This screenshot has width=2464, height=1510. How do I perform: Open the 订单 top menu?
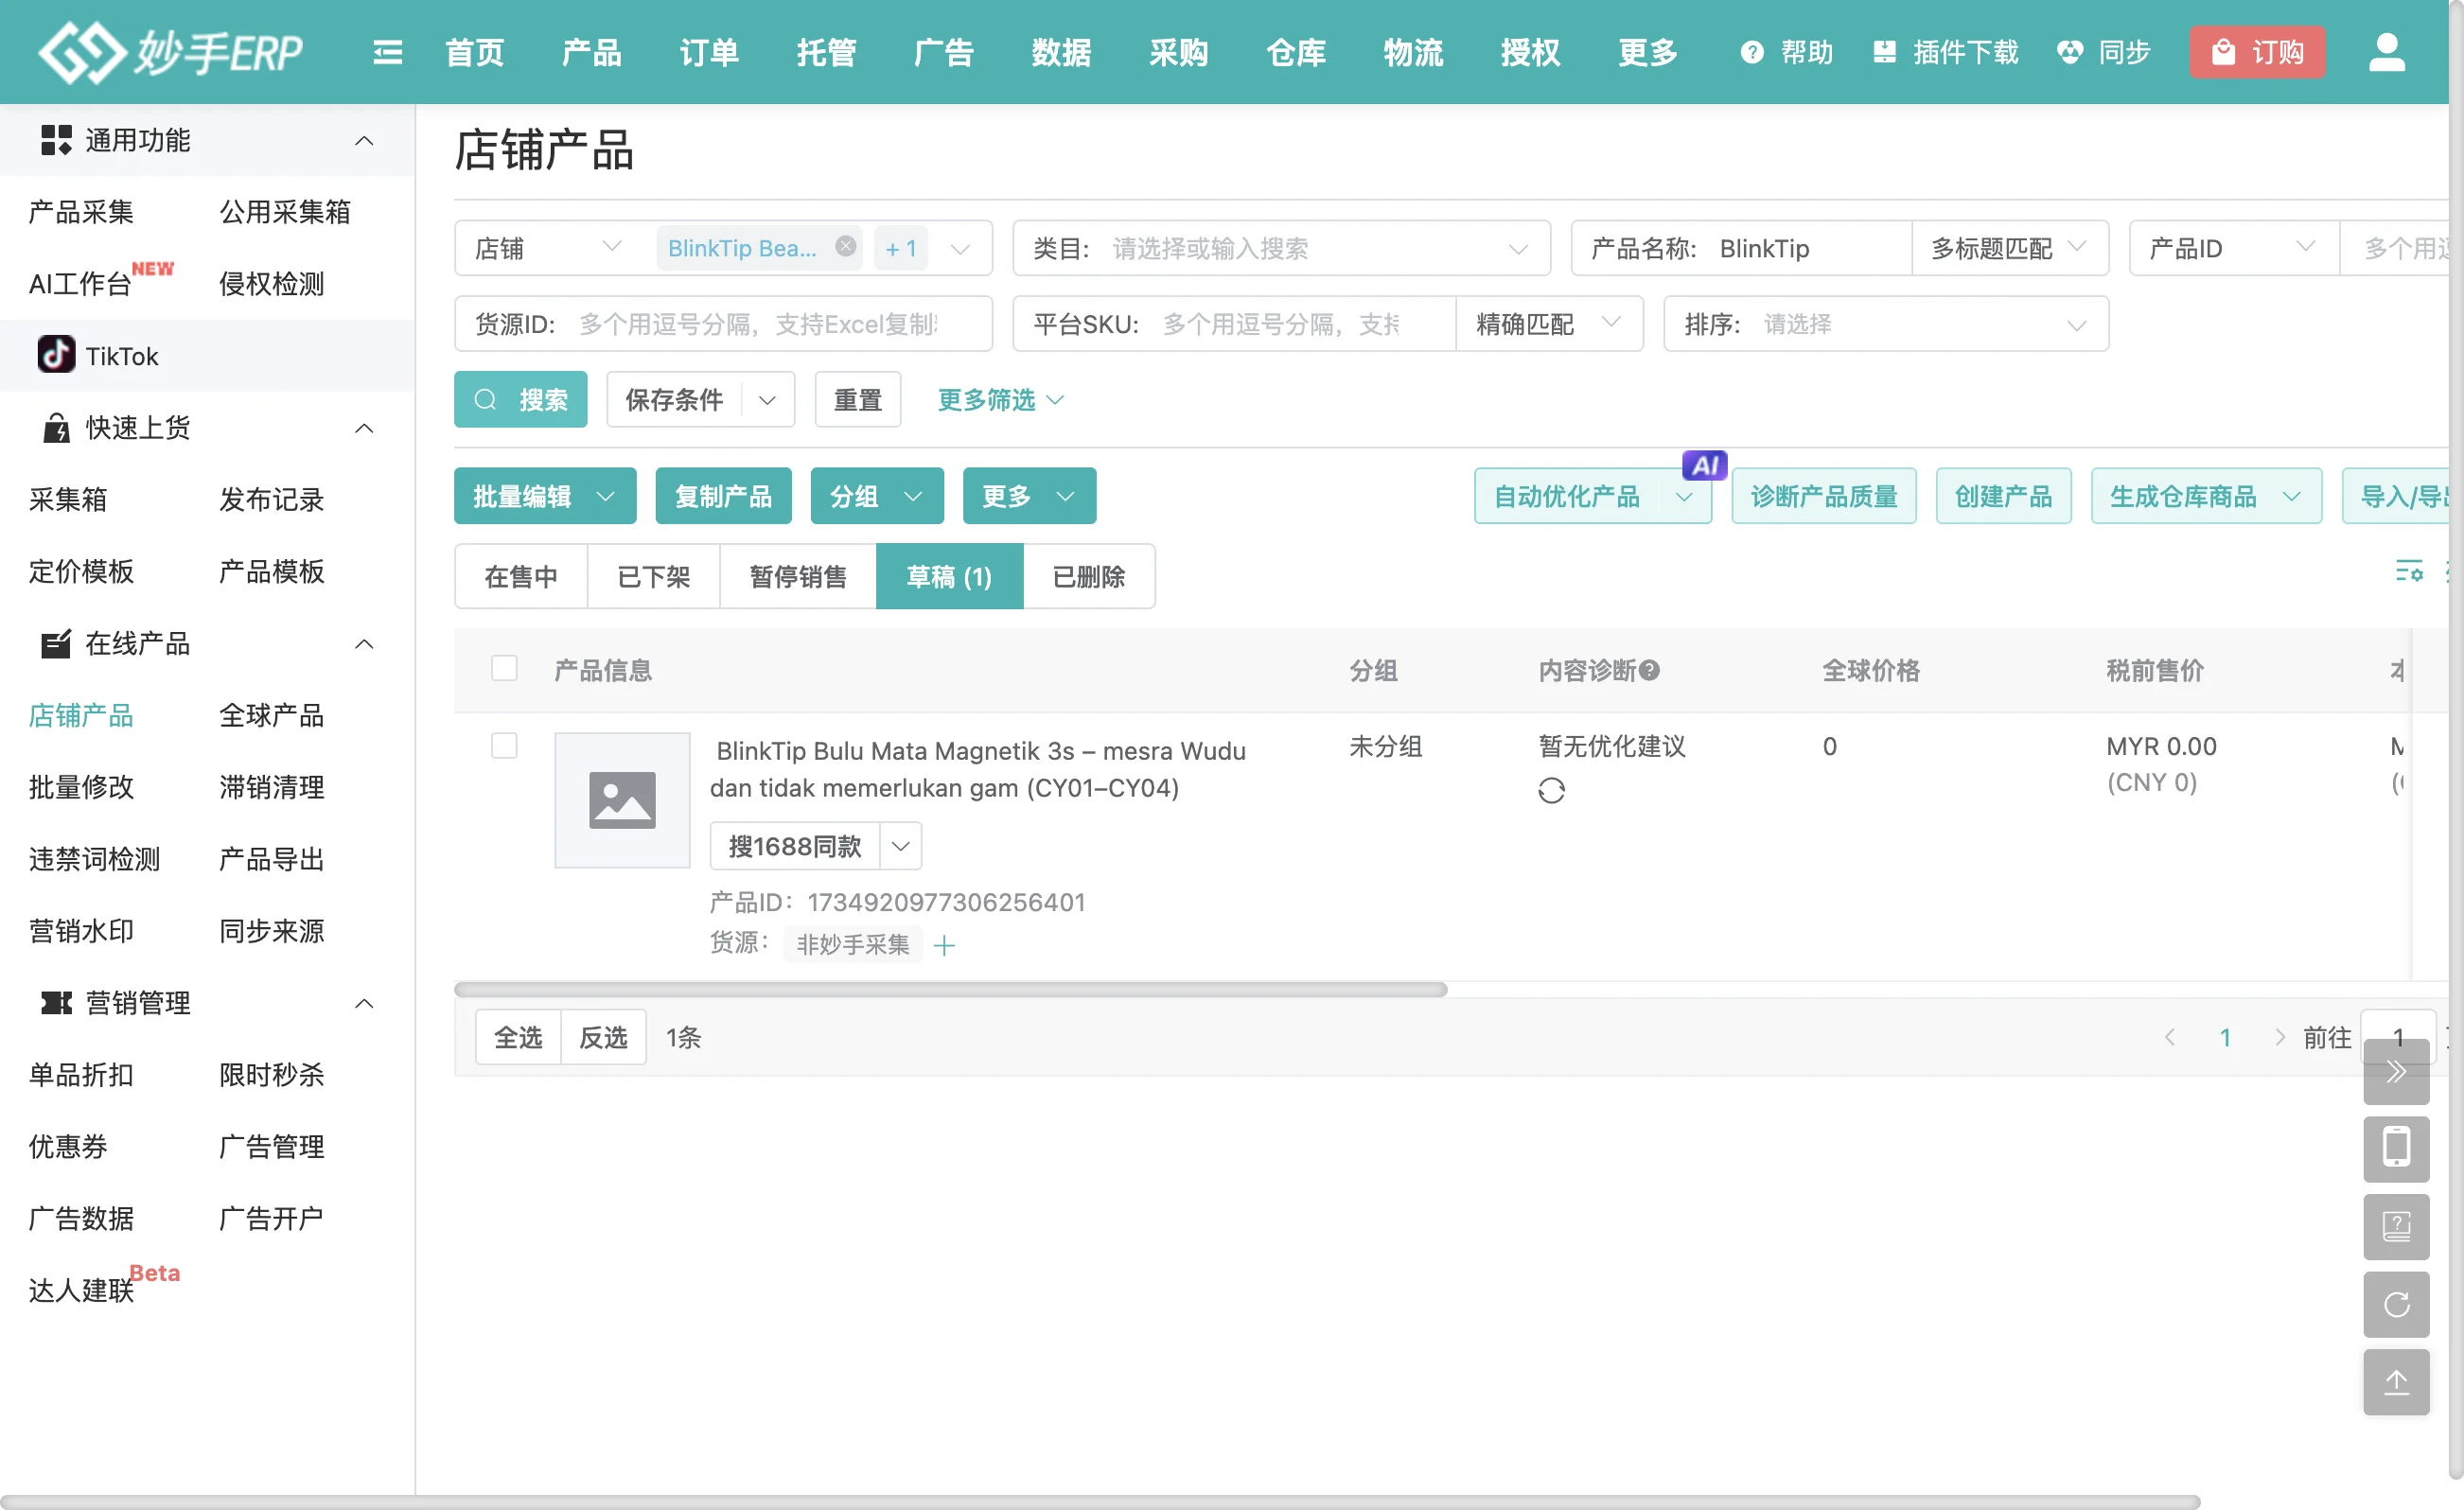(708, 52)
